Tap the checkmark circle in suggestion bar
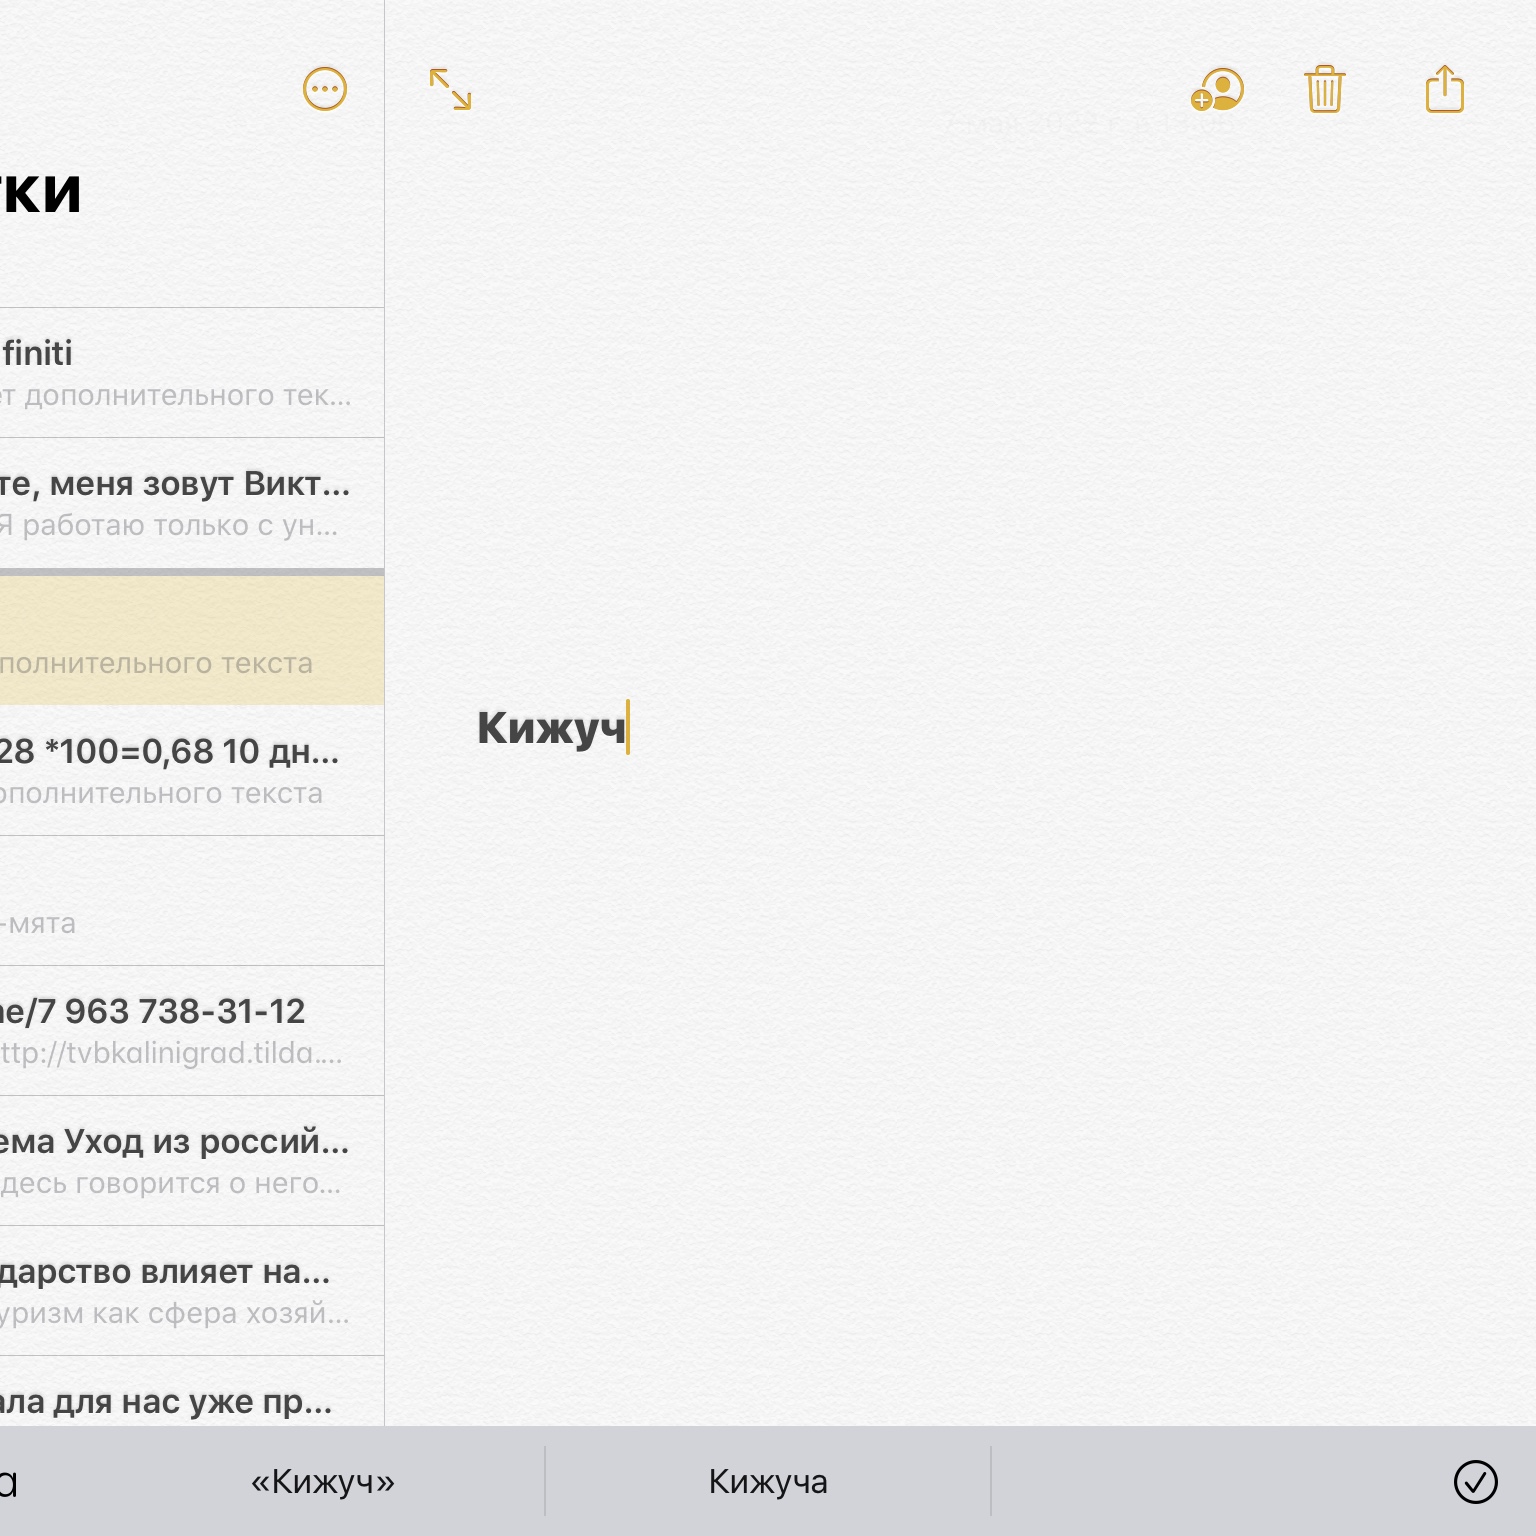This screenshot has height=1536, width=1536. click(1475, 1481)
